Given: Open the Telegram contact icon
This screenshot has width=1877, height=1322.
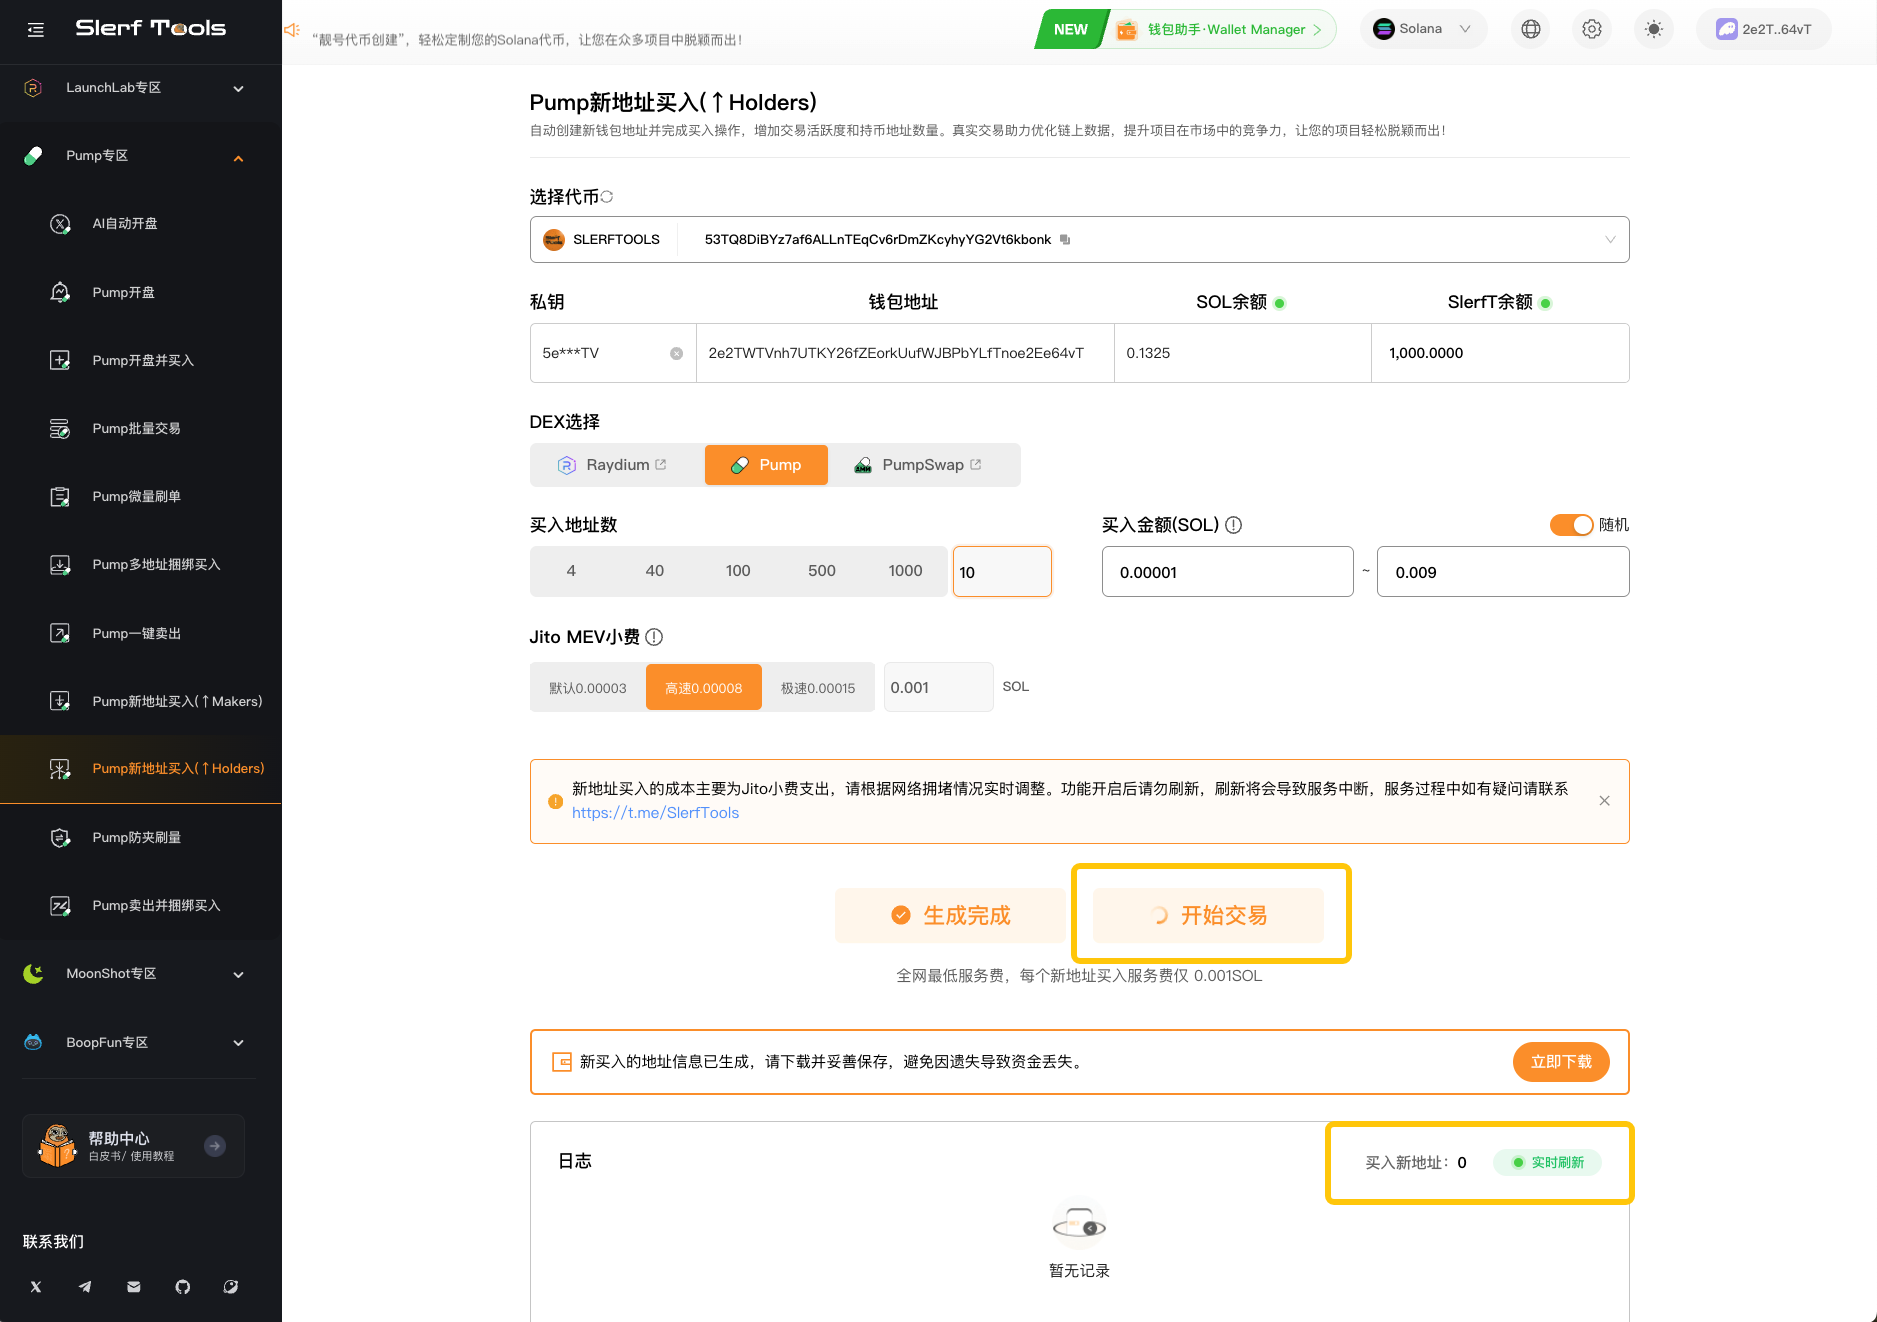Looking at the screenshot, I should [85, 1287].
